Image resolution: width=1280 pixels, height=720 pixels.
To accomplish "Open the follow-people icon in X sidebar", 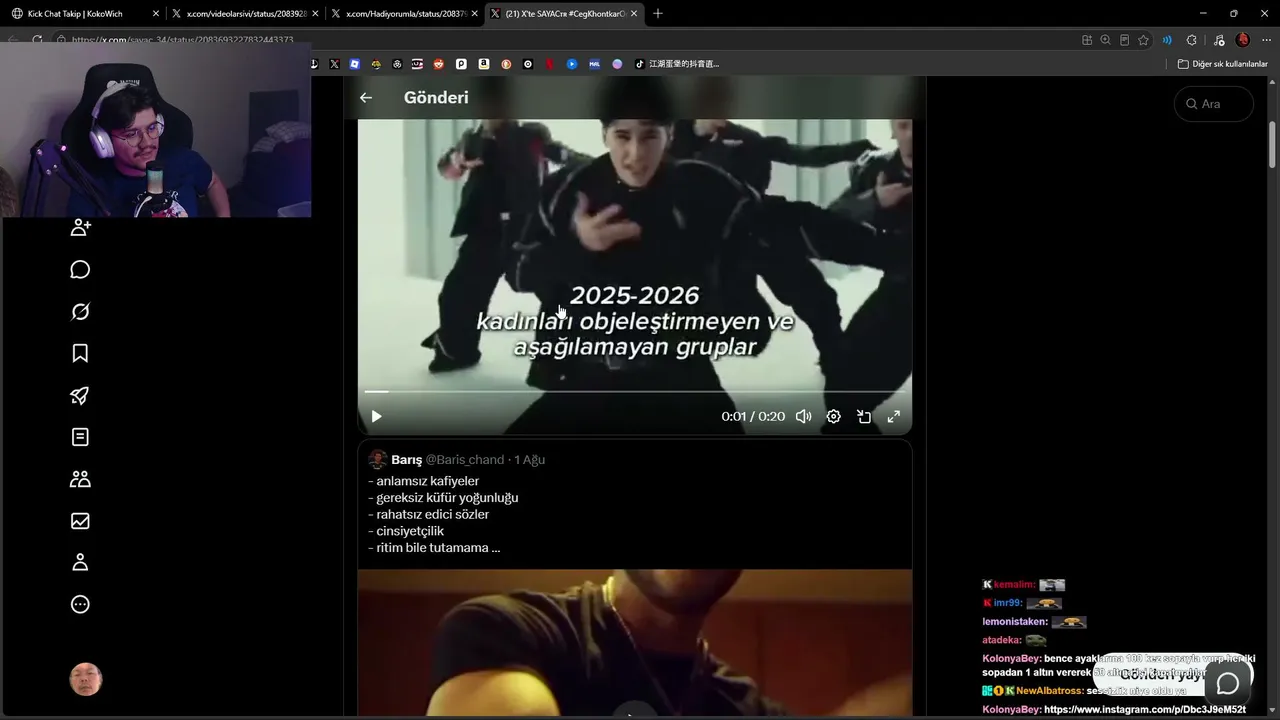I will 81,227.
